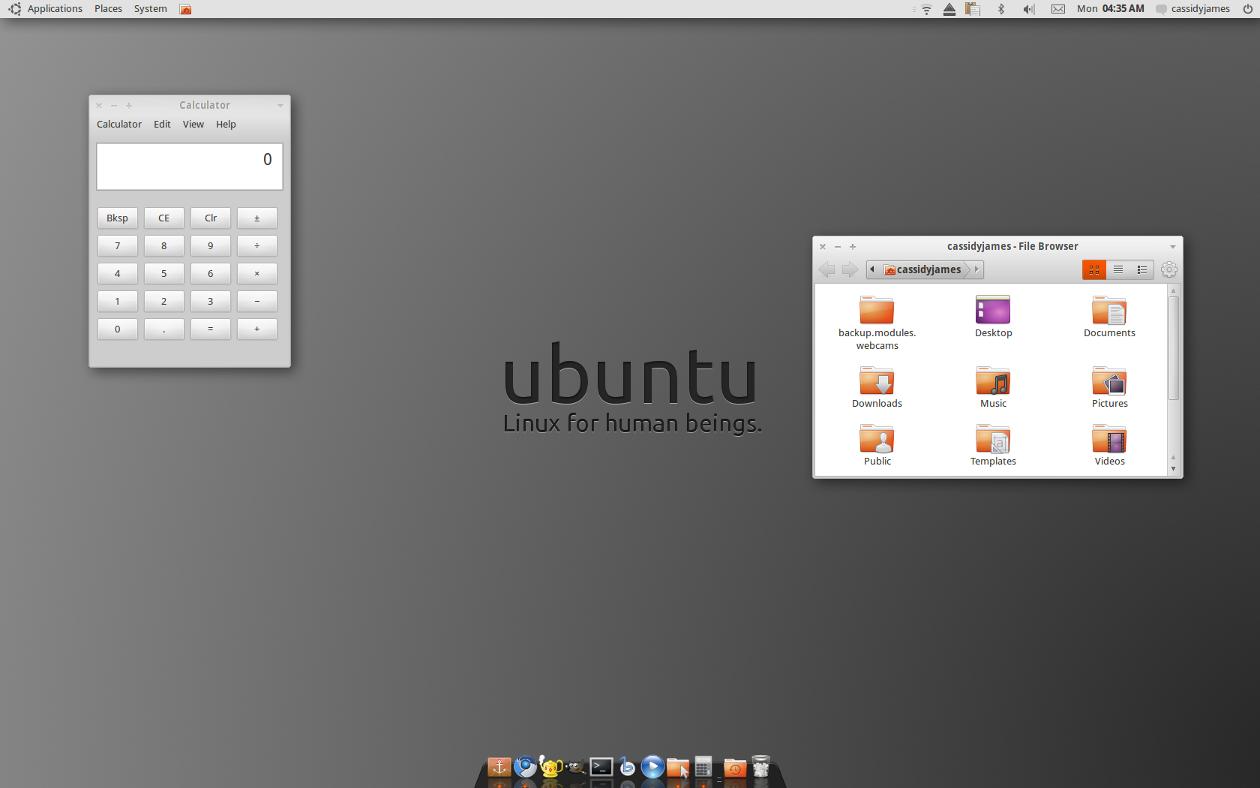Click the File Browser vertical scrollbar
The height and width of the screenshot is (788, 1260).
(1173, 348)
